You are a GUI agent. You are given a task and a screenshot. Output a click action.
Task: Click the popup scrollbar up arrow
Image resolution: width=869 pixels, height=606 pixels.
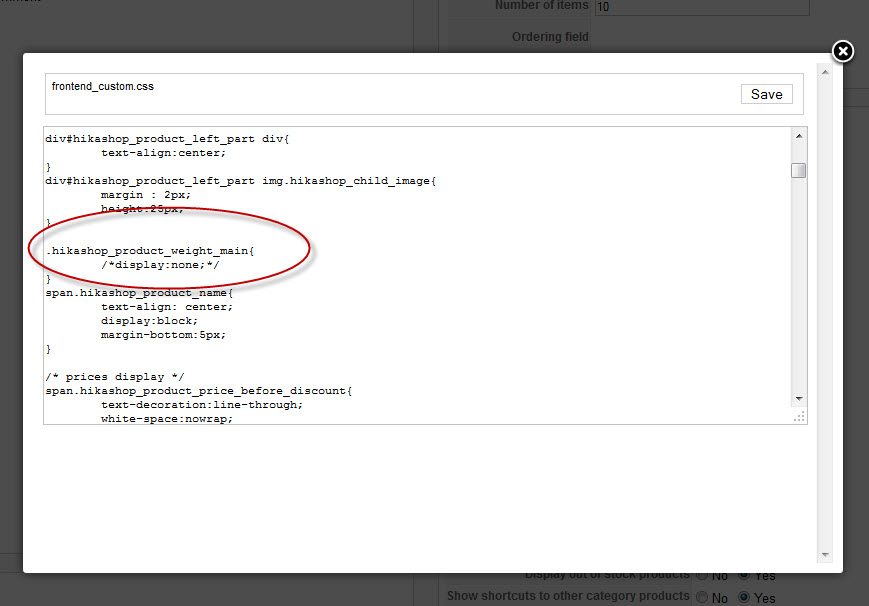click(x=825, y=73)
